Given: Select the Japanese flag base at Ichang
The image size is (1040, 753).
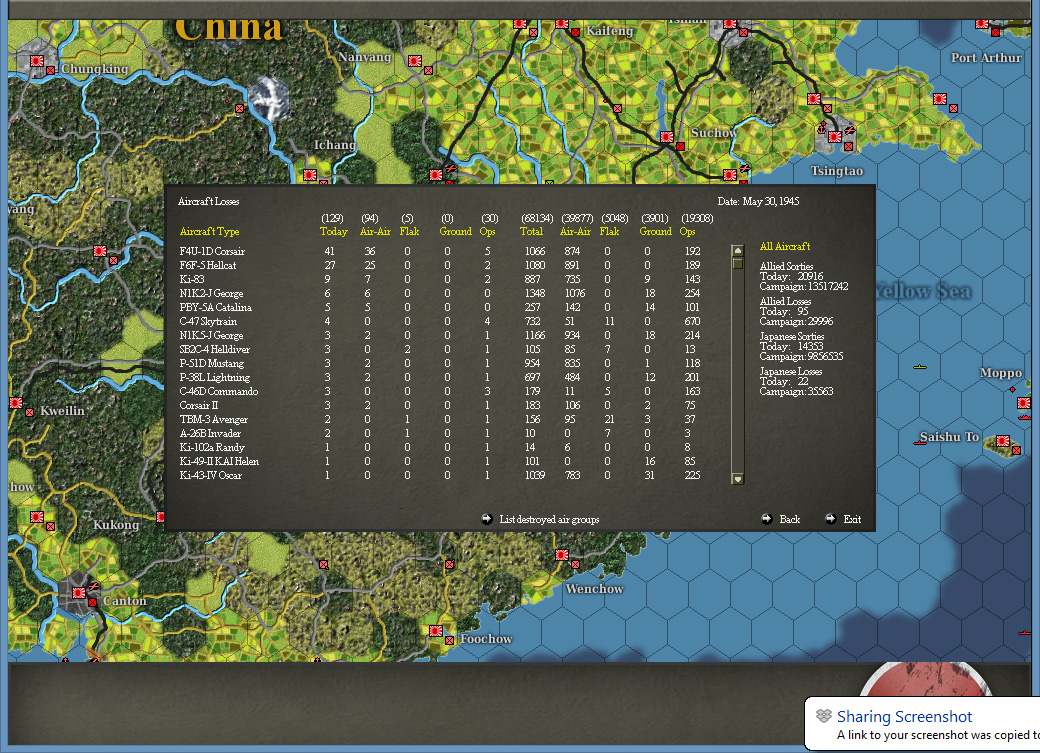Looking at the screenshot, I should click(310, 175).
